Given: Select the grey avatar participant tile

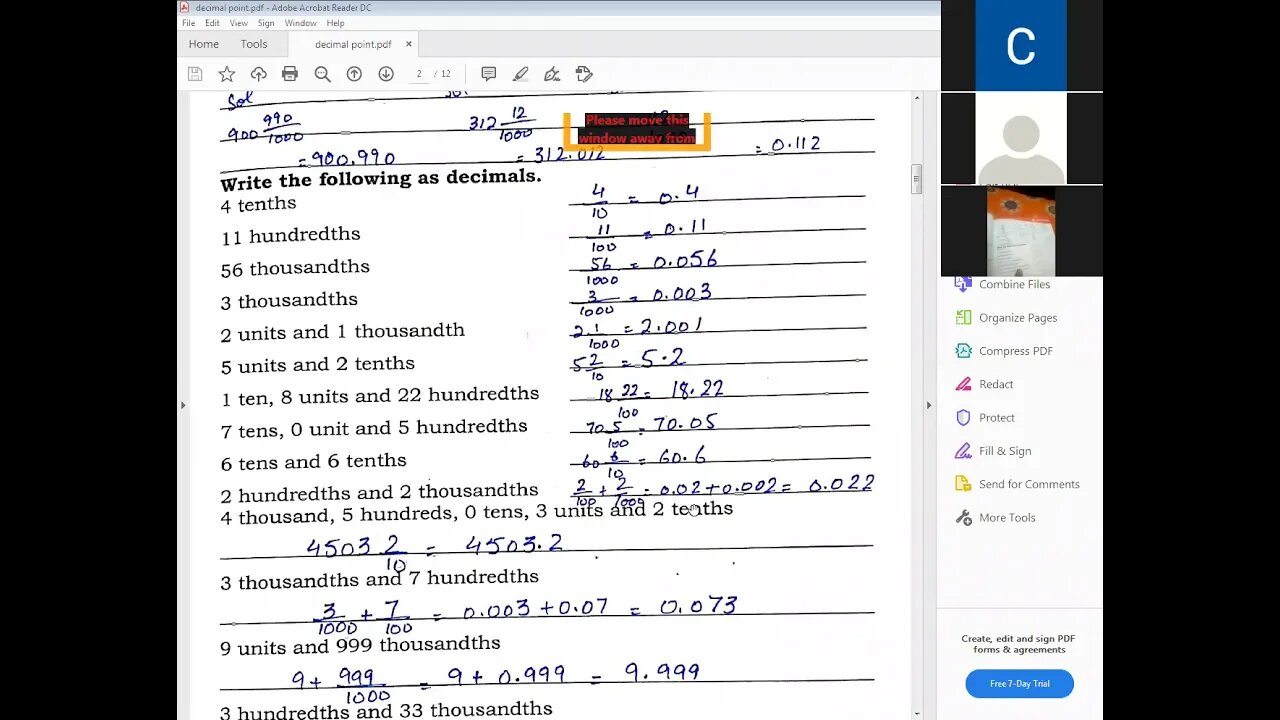Looking at the screenshot, I should [x=1021, y=139].
